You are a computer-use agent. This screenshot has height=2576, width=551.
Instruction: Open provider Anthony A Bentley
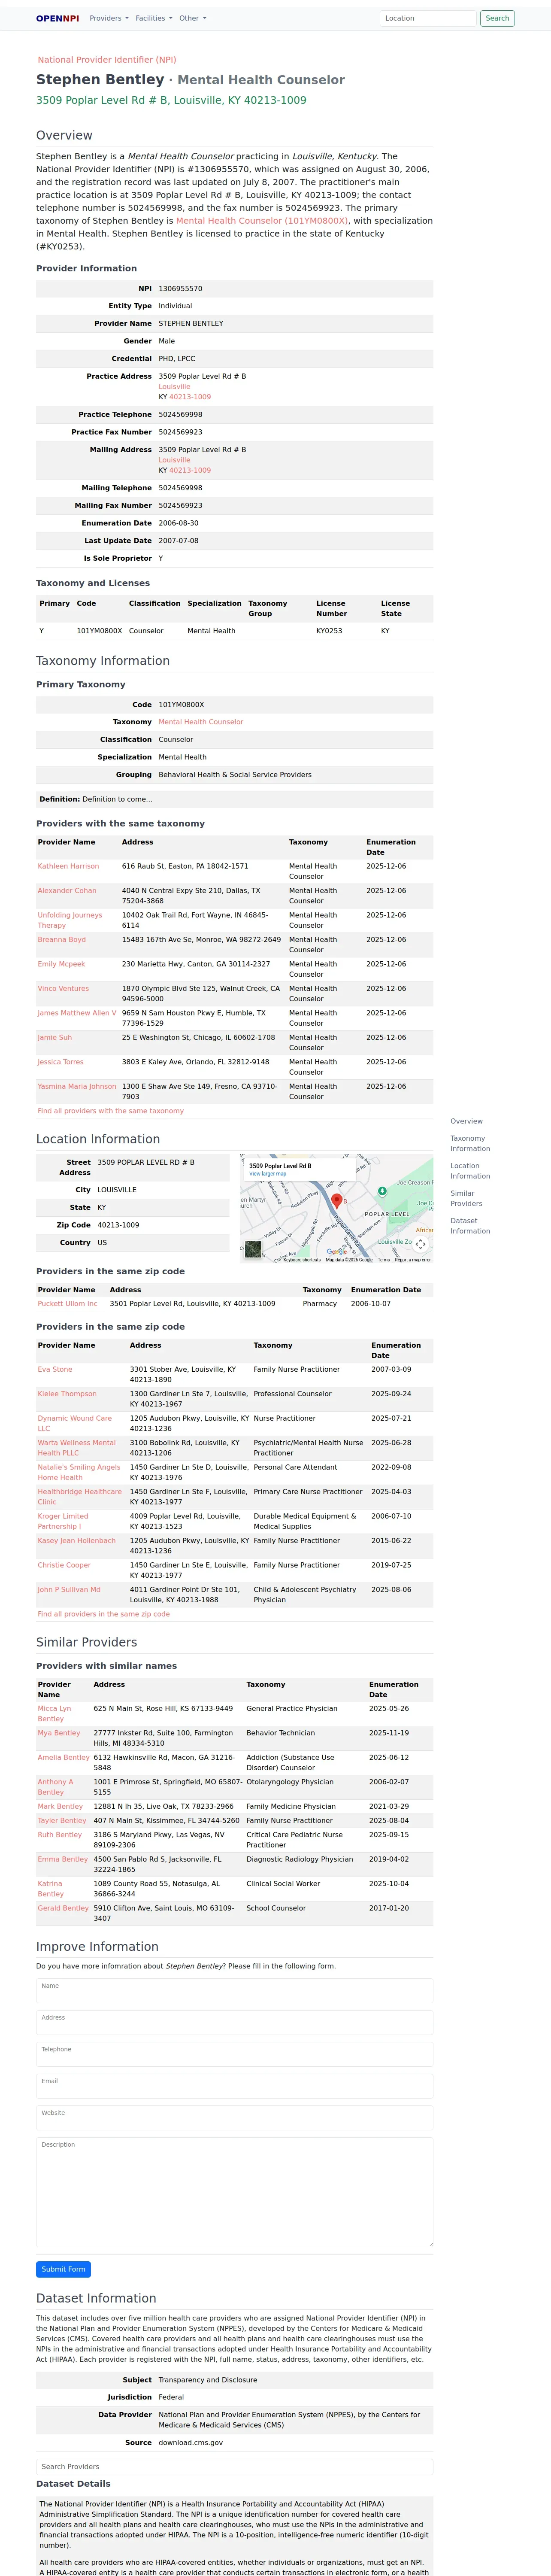tap(55, 1787)
